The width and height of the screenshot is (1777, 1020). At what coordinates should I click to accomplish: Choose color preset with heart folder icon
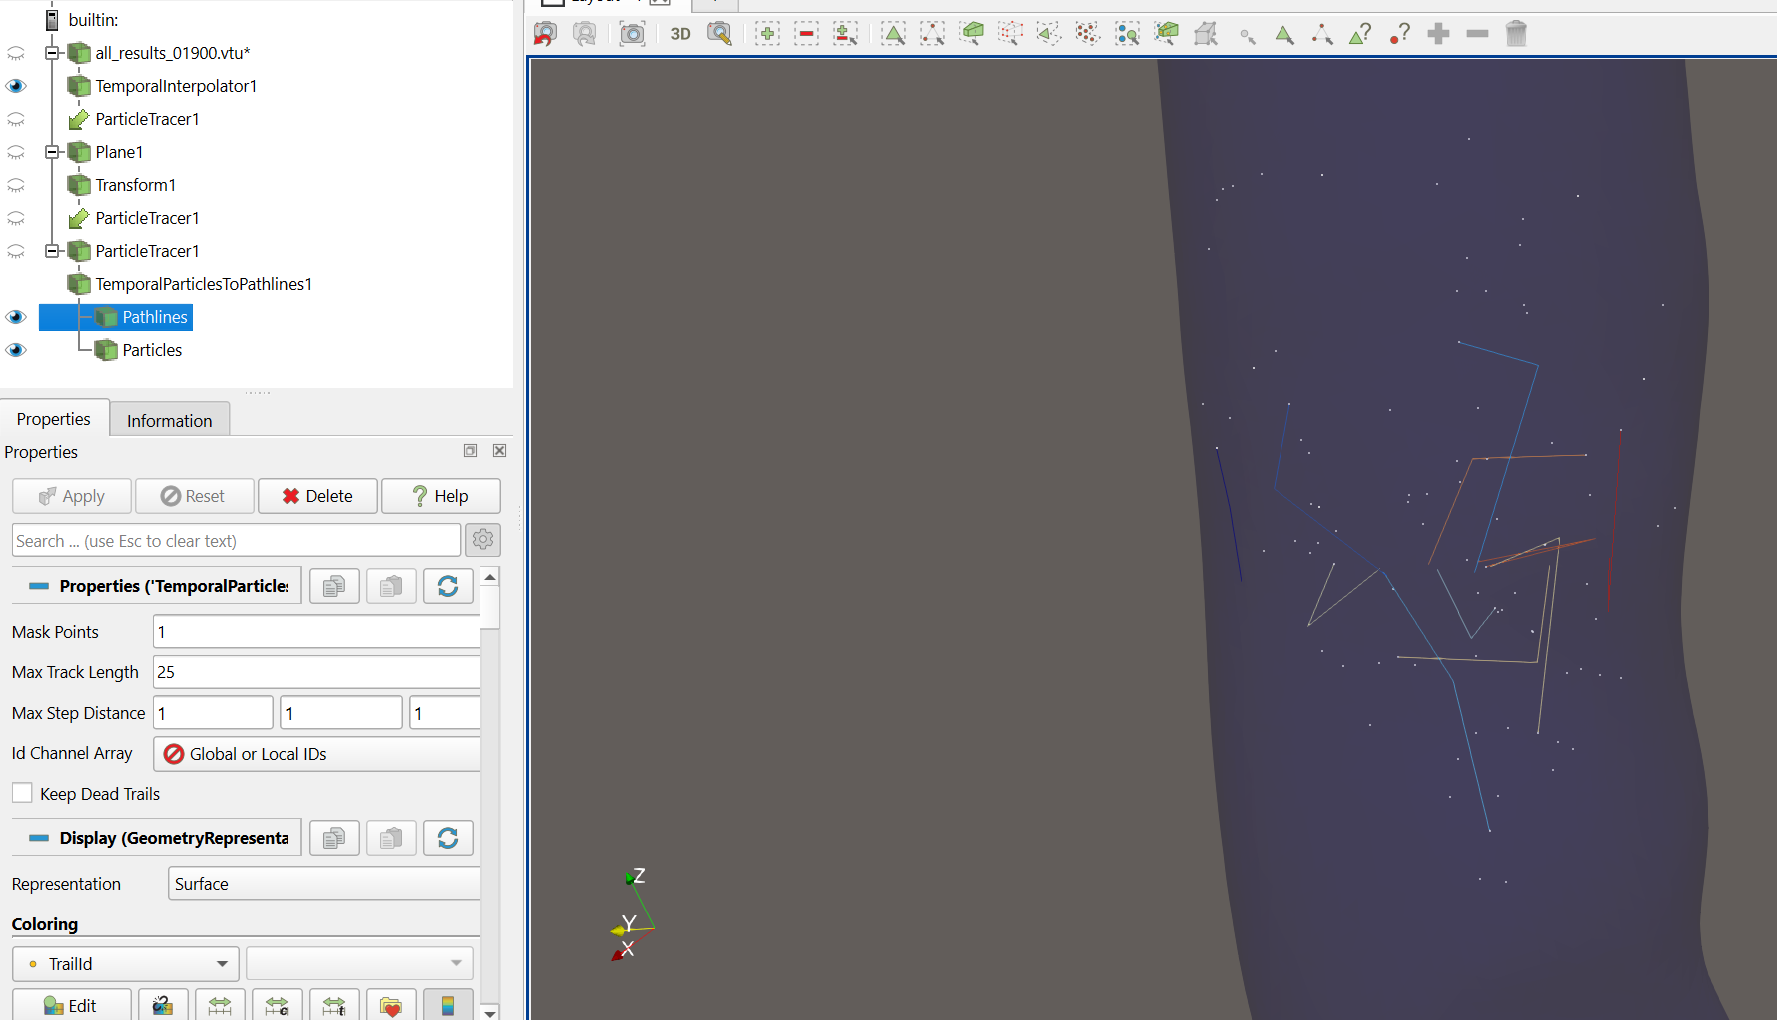(391, 1005)
